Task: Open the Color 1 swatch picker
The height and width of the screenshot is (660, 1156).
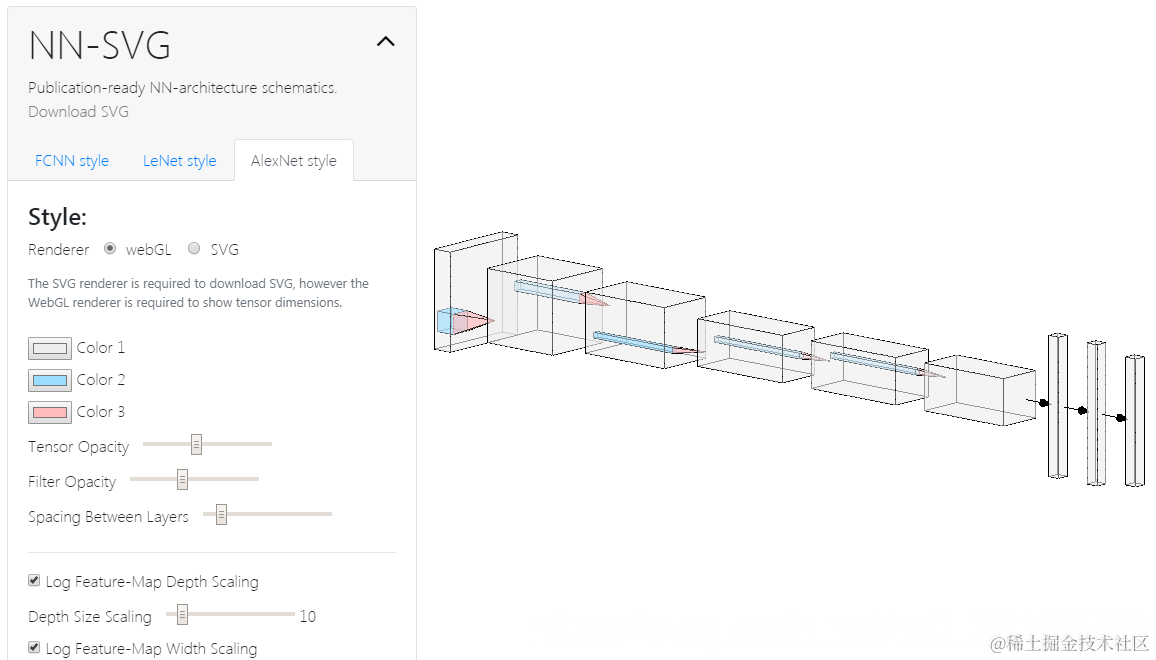Action: click(49, 348)
